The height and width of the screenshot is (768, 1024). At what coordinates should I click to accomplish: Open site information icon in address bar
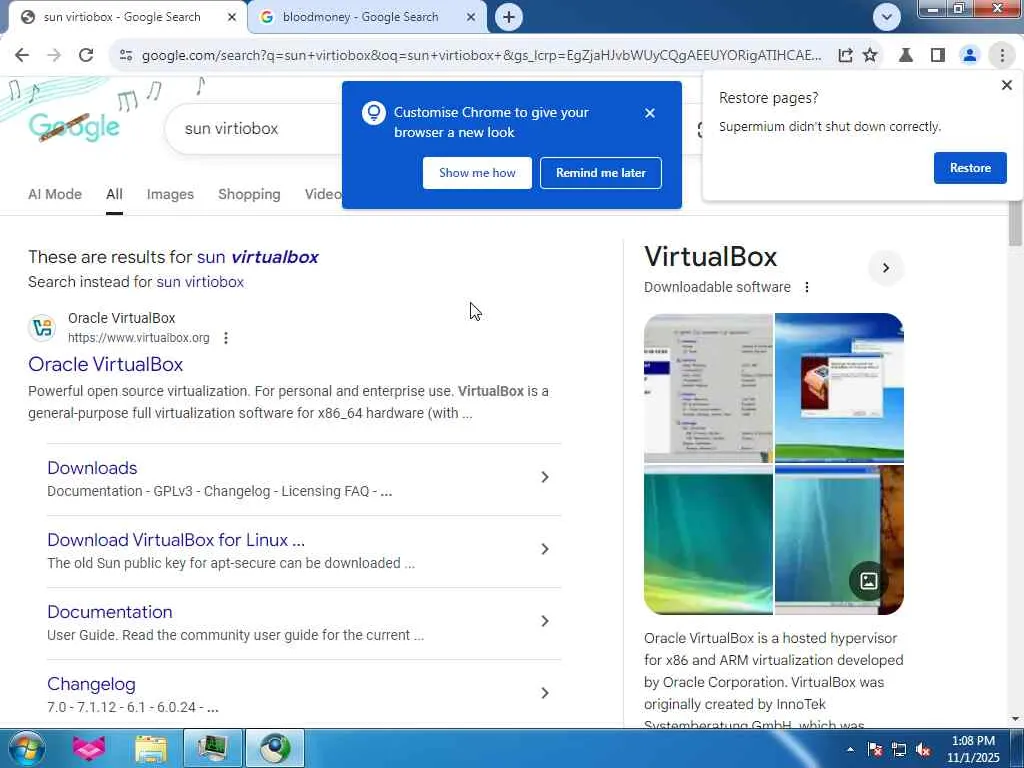126,56
